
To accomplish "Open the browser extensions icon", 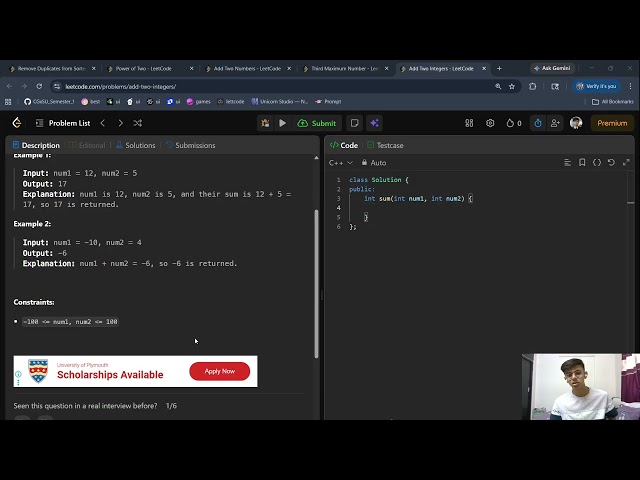I will [533, 87].
